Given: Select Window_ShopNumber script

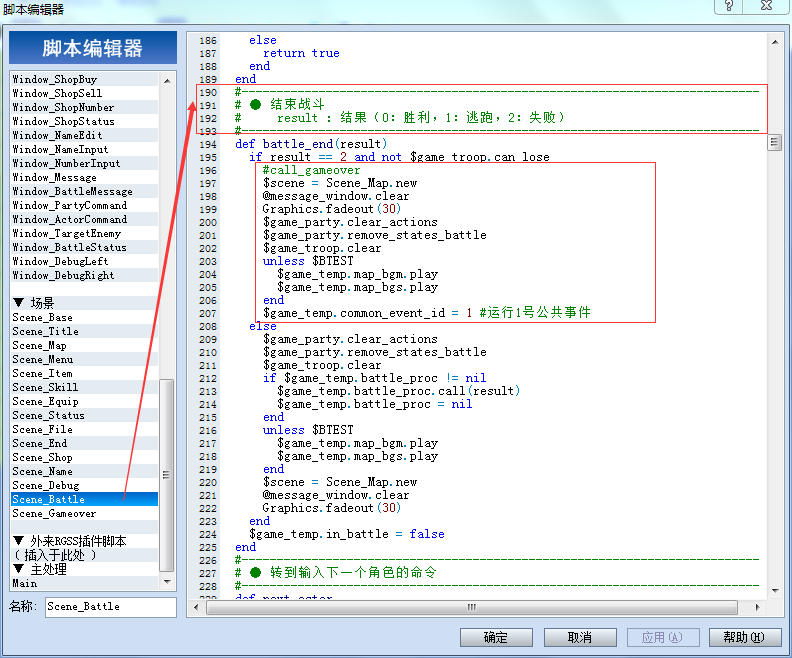Looking at the screenshot, I should coord(85,108).
